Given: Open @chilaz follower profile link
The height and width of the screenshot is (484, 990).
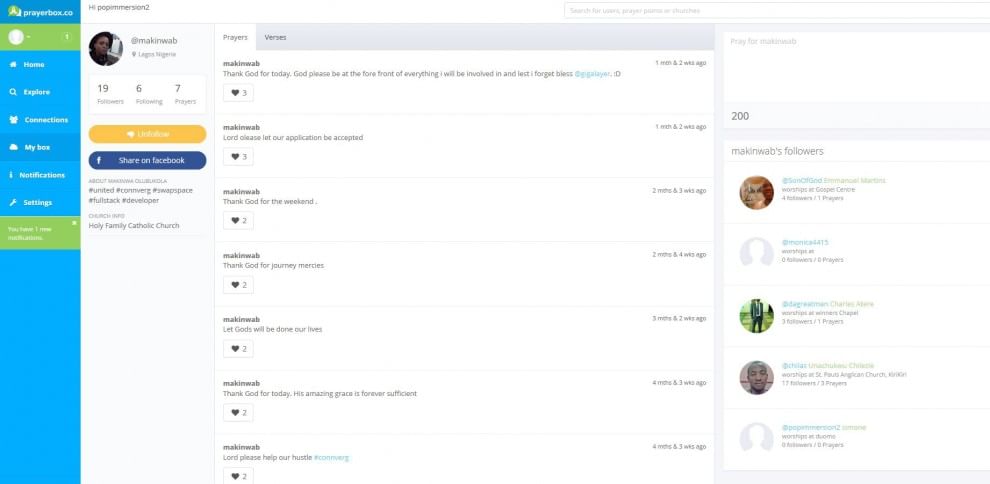Looking at the screenshot, I should (x=794, y=365).
